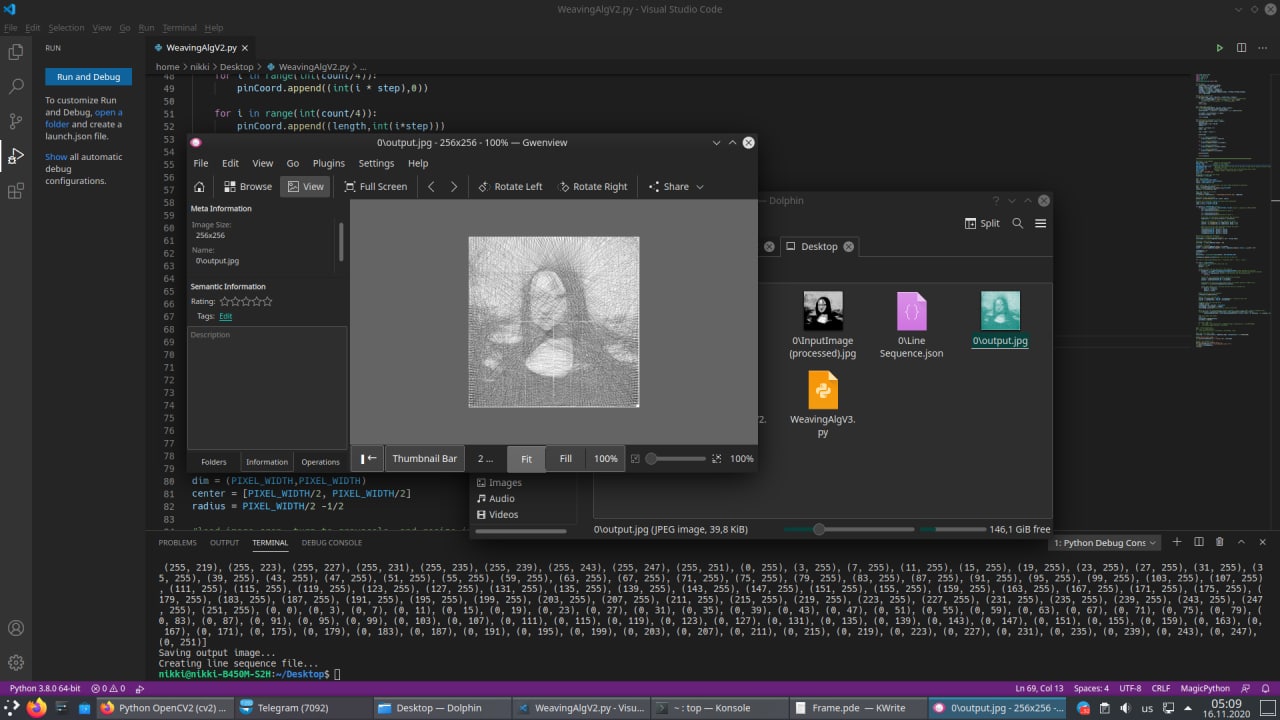Open Dolphin search icon

point(1017,223)
